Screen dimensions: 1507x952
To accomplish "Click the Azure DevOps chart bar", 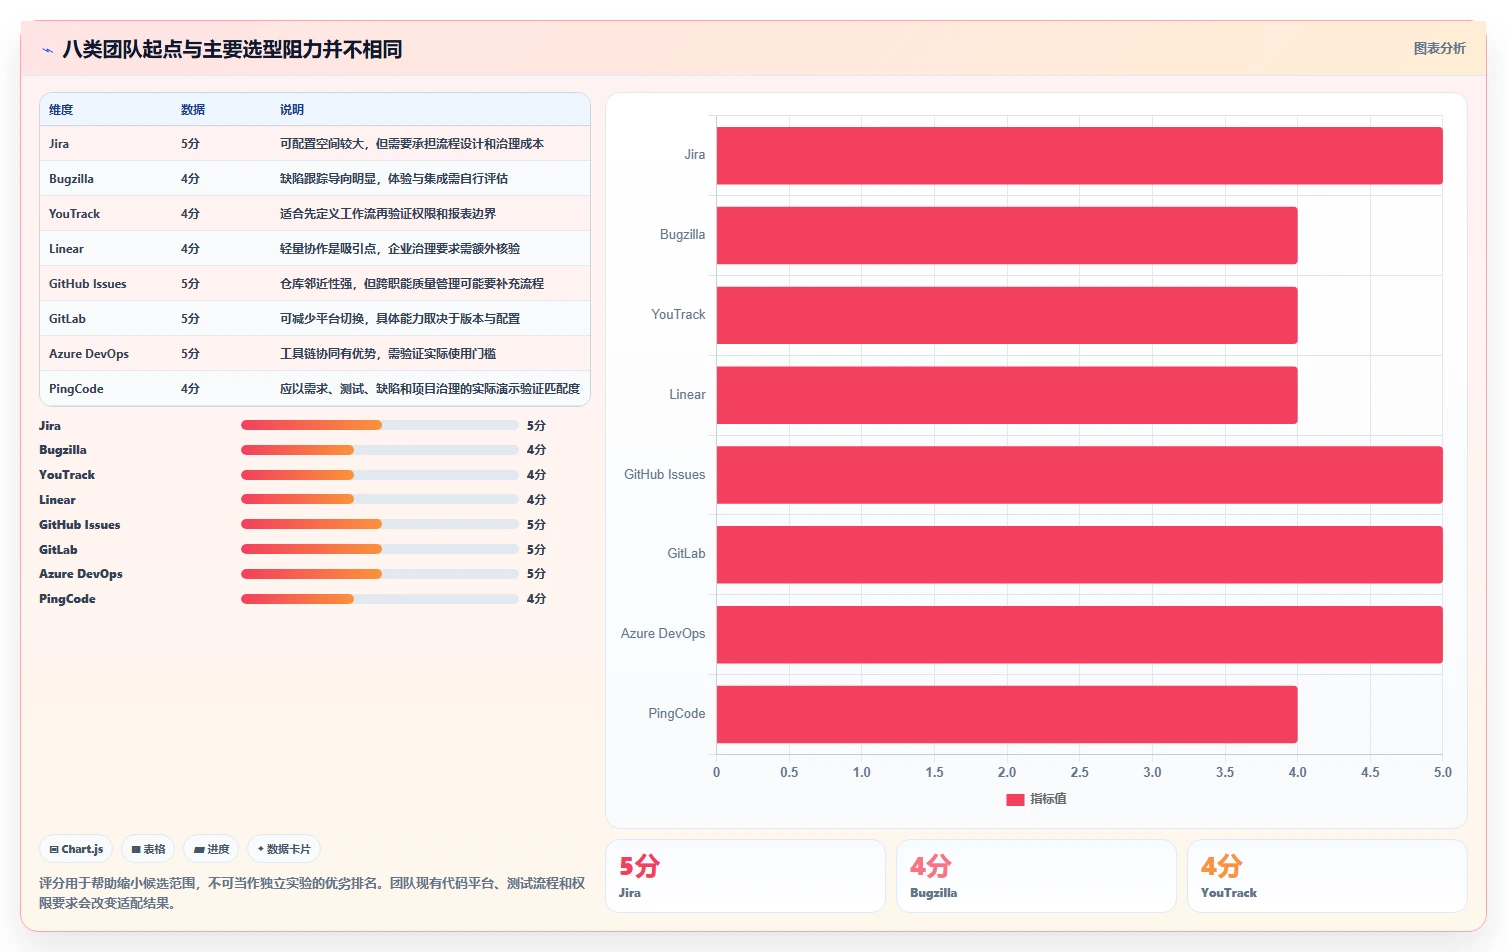I will point(1079,634).
